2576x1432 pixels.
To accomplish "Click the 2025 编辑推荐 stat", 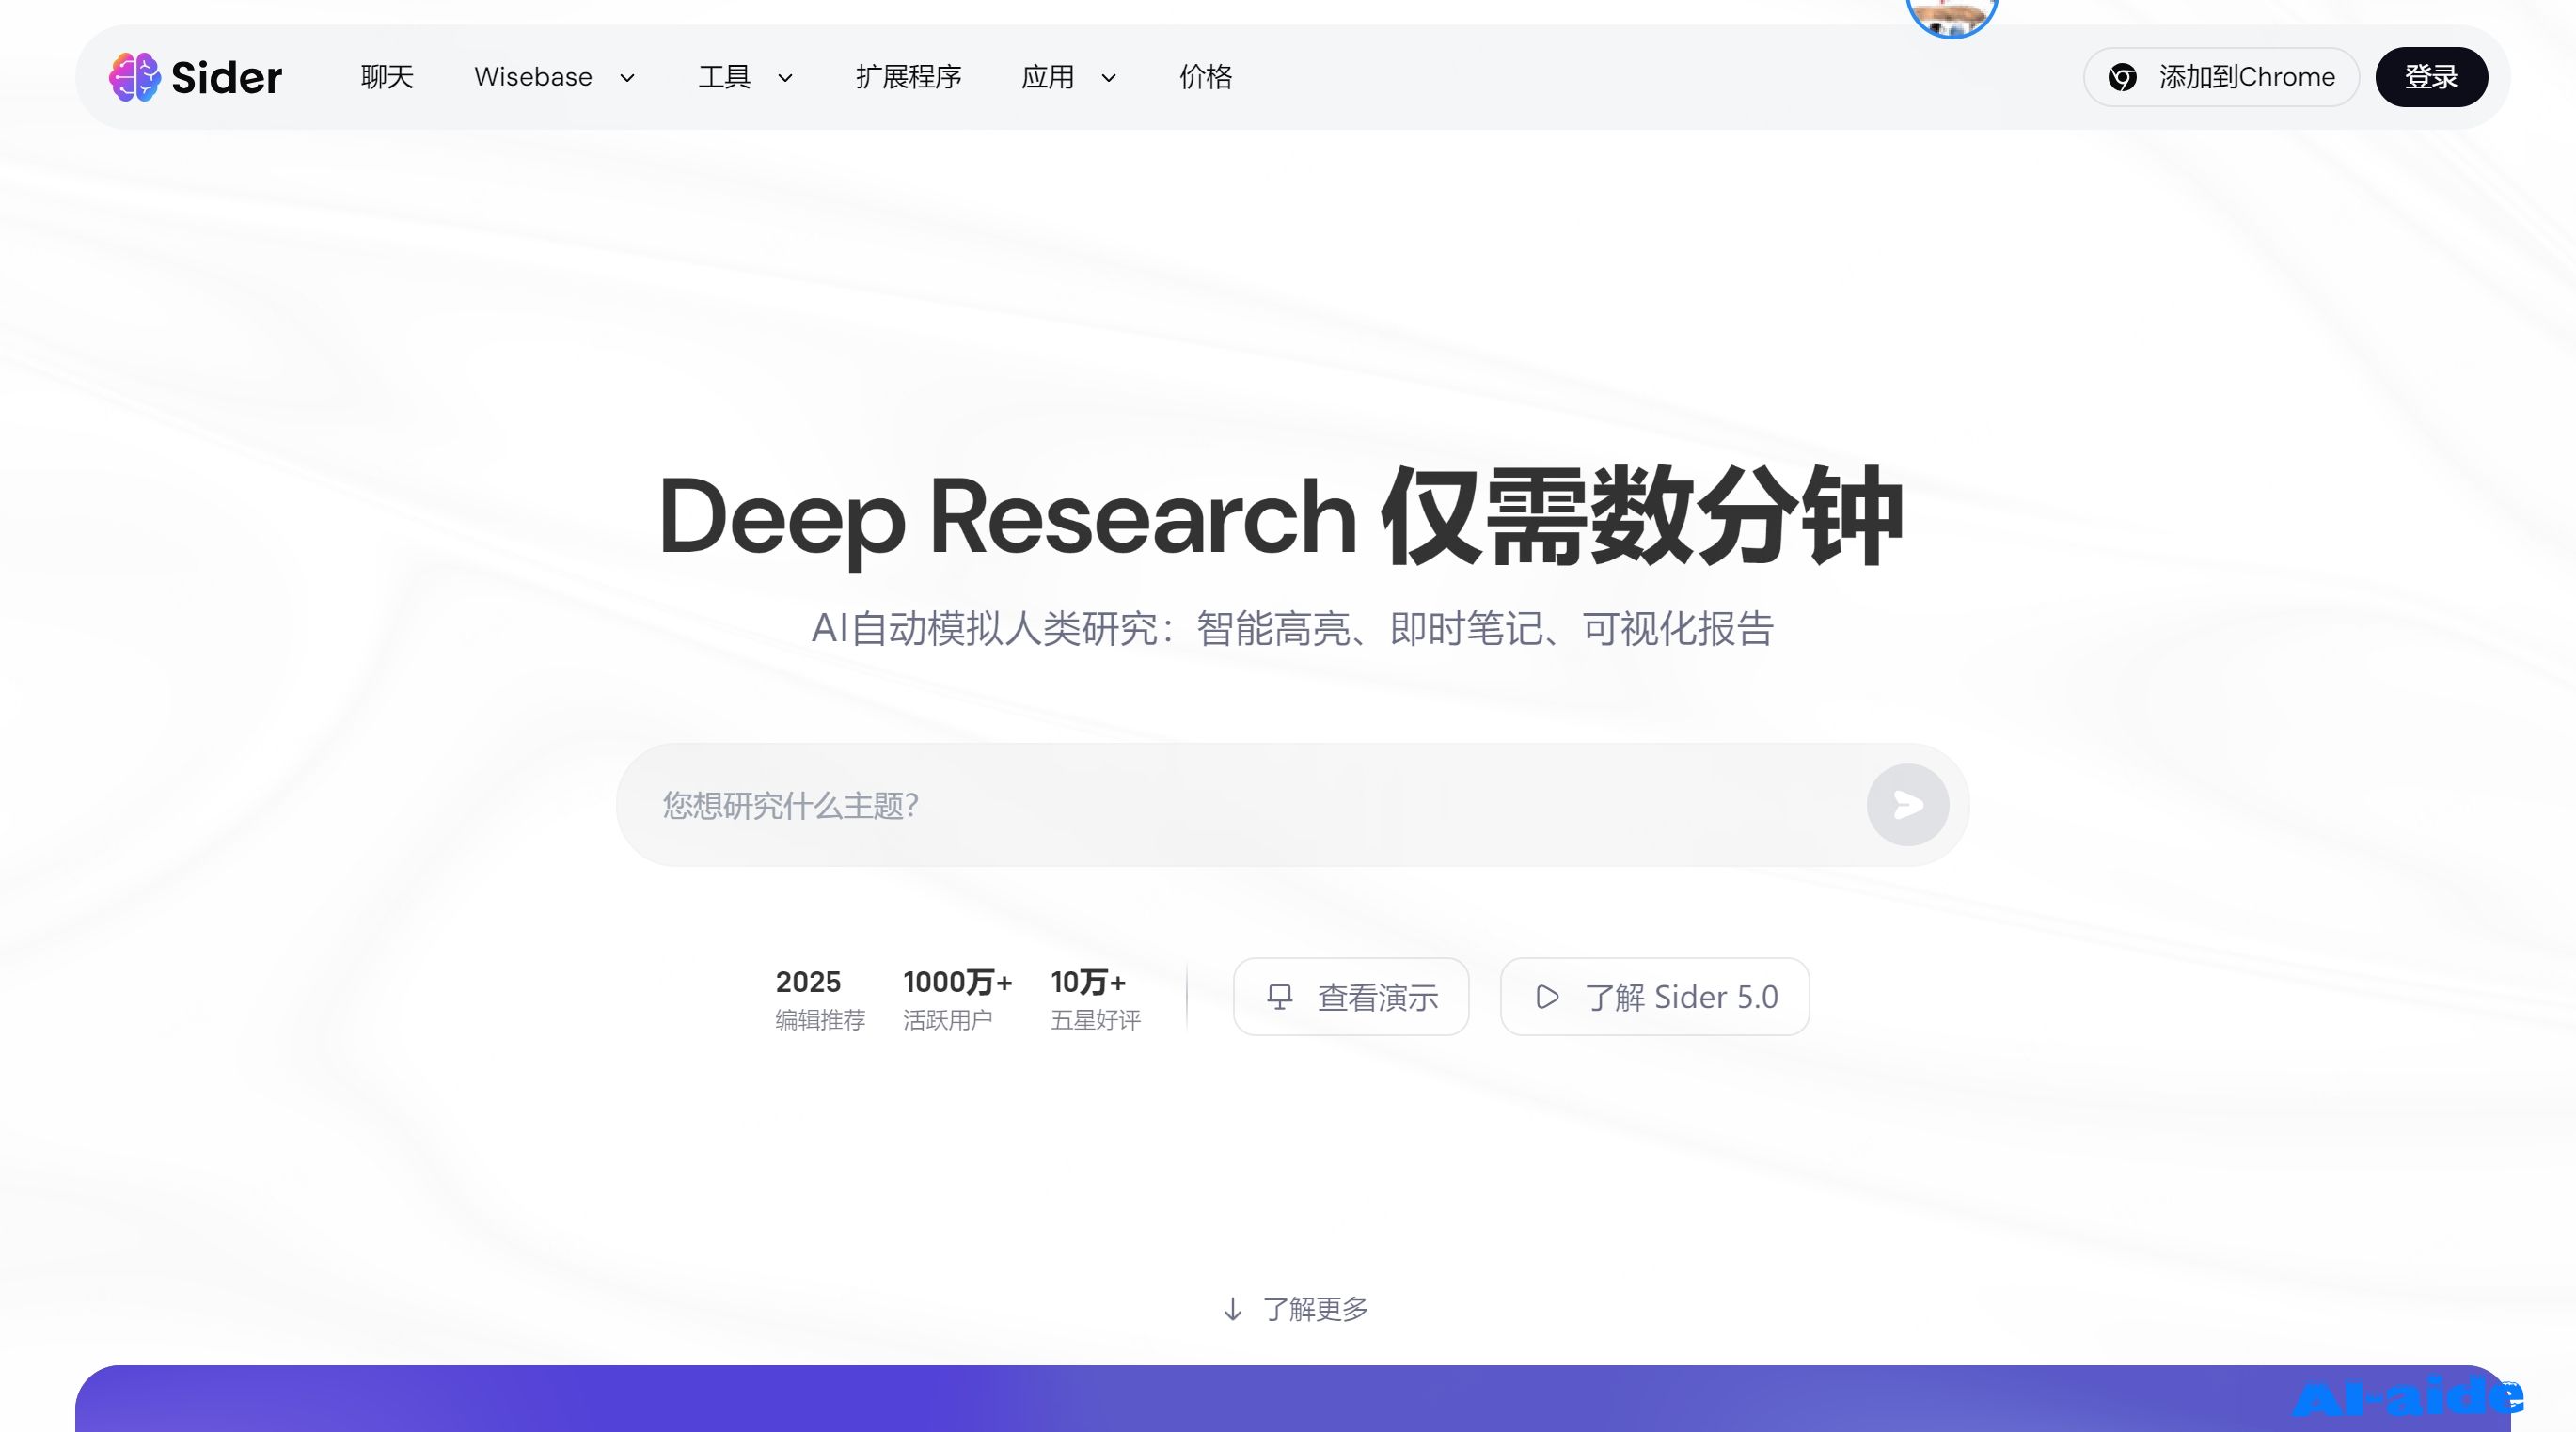I will tap(820, 999).
